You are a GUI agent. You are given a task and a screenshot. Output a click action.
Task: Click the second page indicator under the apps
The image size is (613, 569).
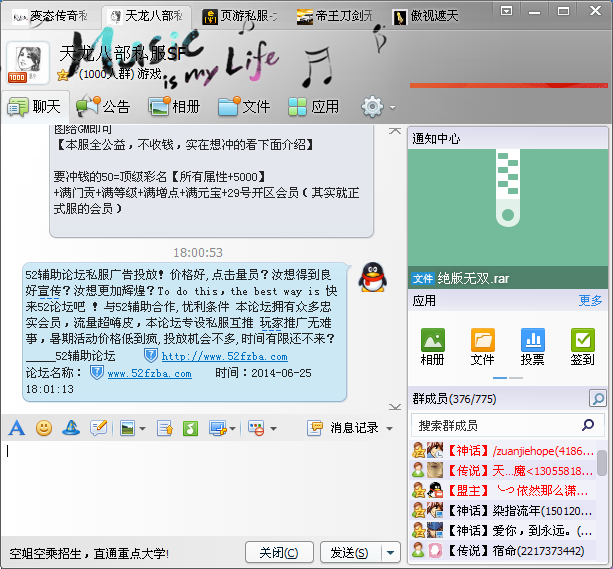pyautogui.click(x=516, y=378)
